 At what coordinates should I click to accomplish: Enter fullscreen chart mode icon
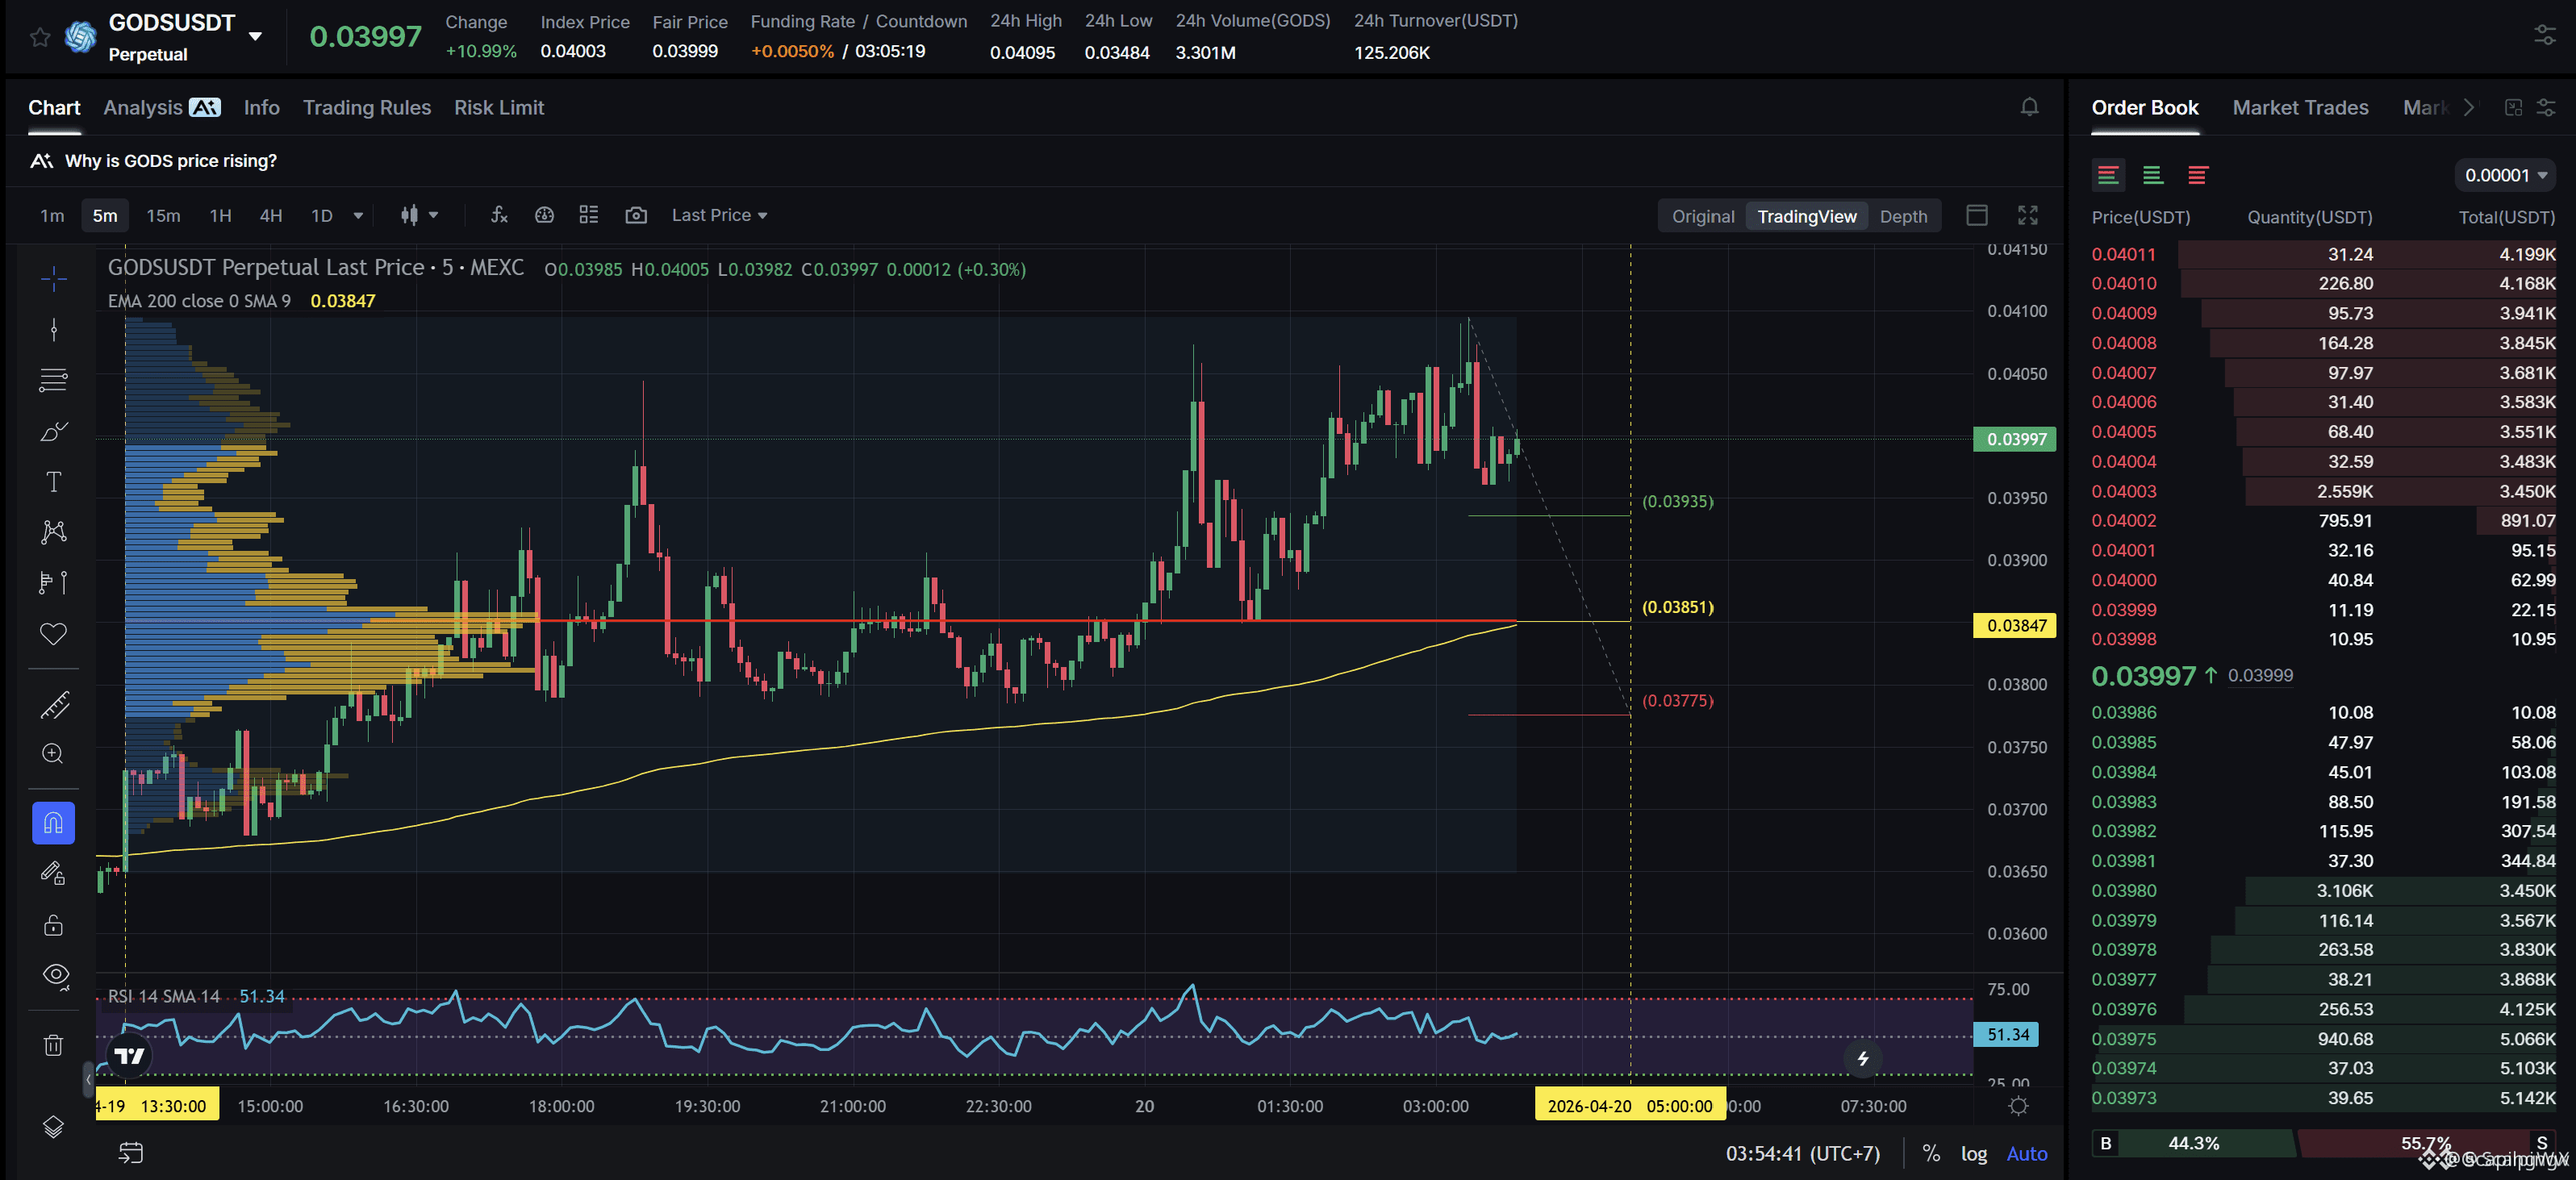2028,215
